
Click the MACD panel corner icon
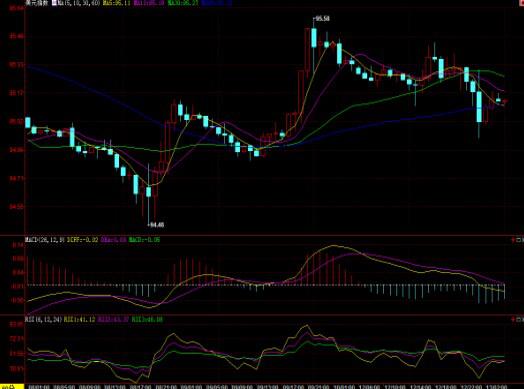point(518,240)
